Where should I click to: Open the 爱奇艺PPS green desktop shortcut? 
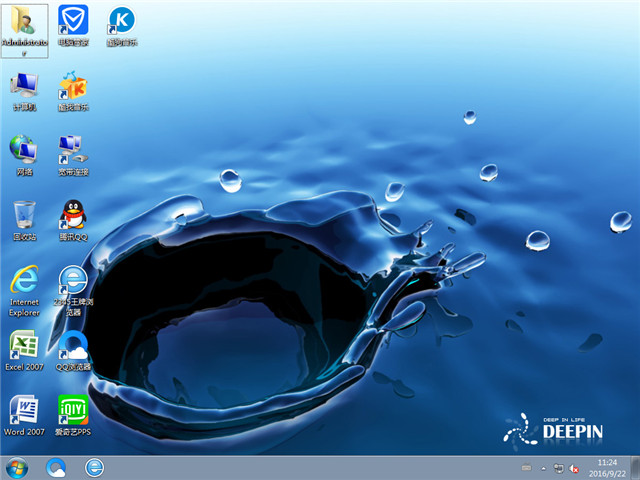tap(73, 411)
